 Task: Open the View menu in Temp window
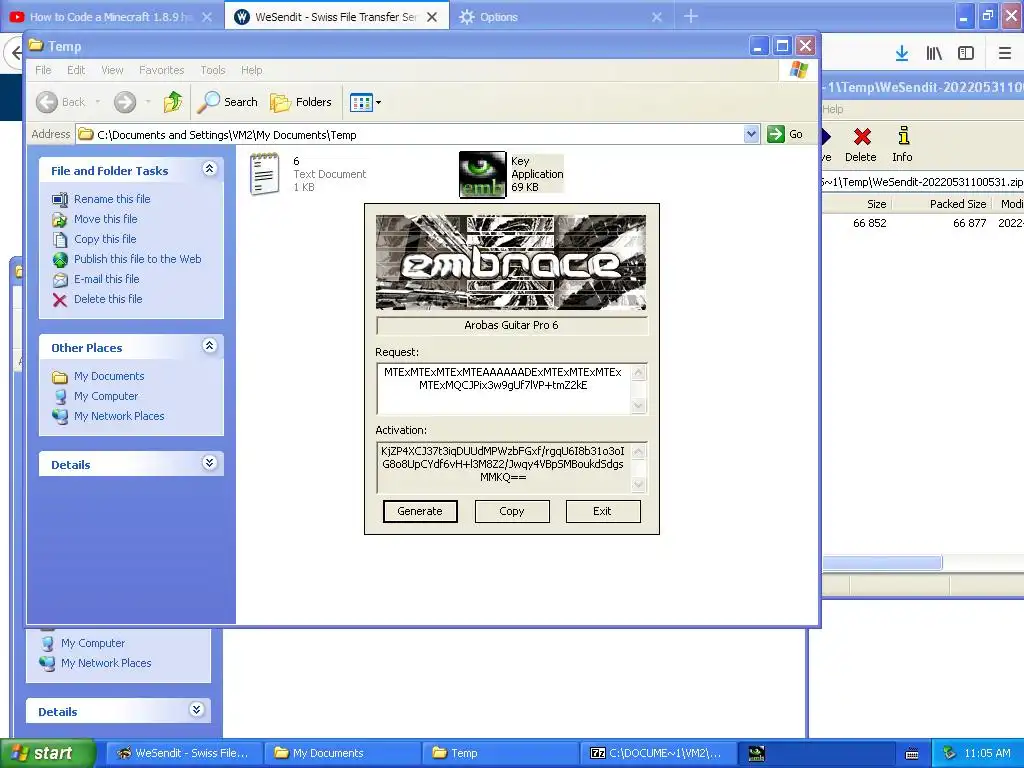[x=112, y=70]
